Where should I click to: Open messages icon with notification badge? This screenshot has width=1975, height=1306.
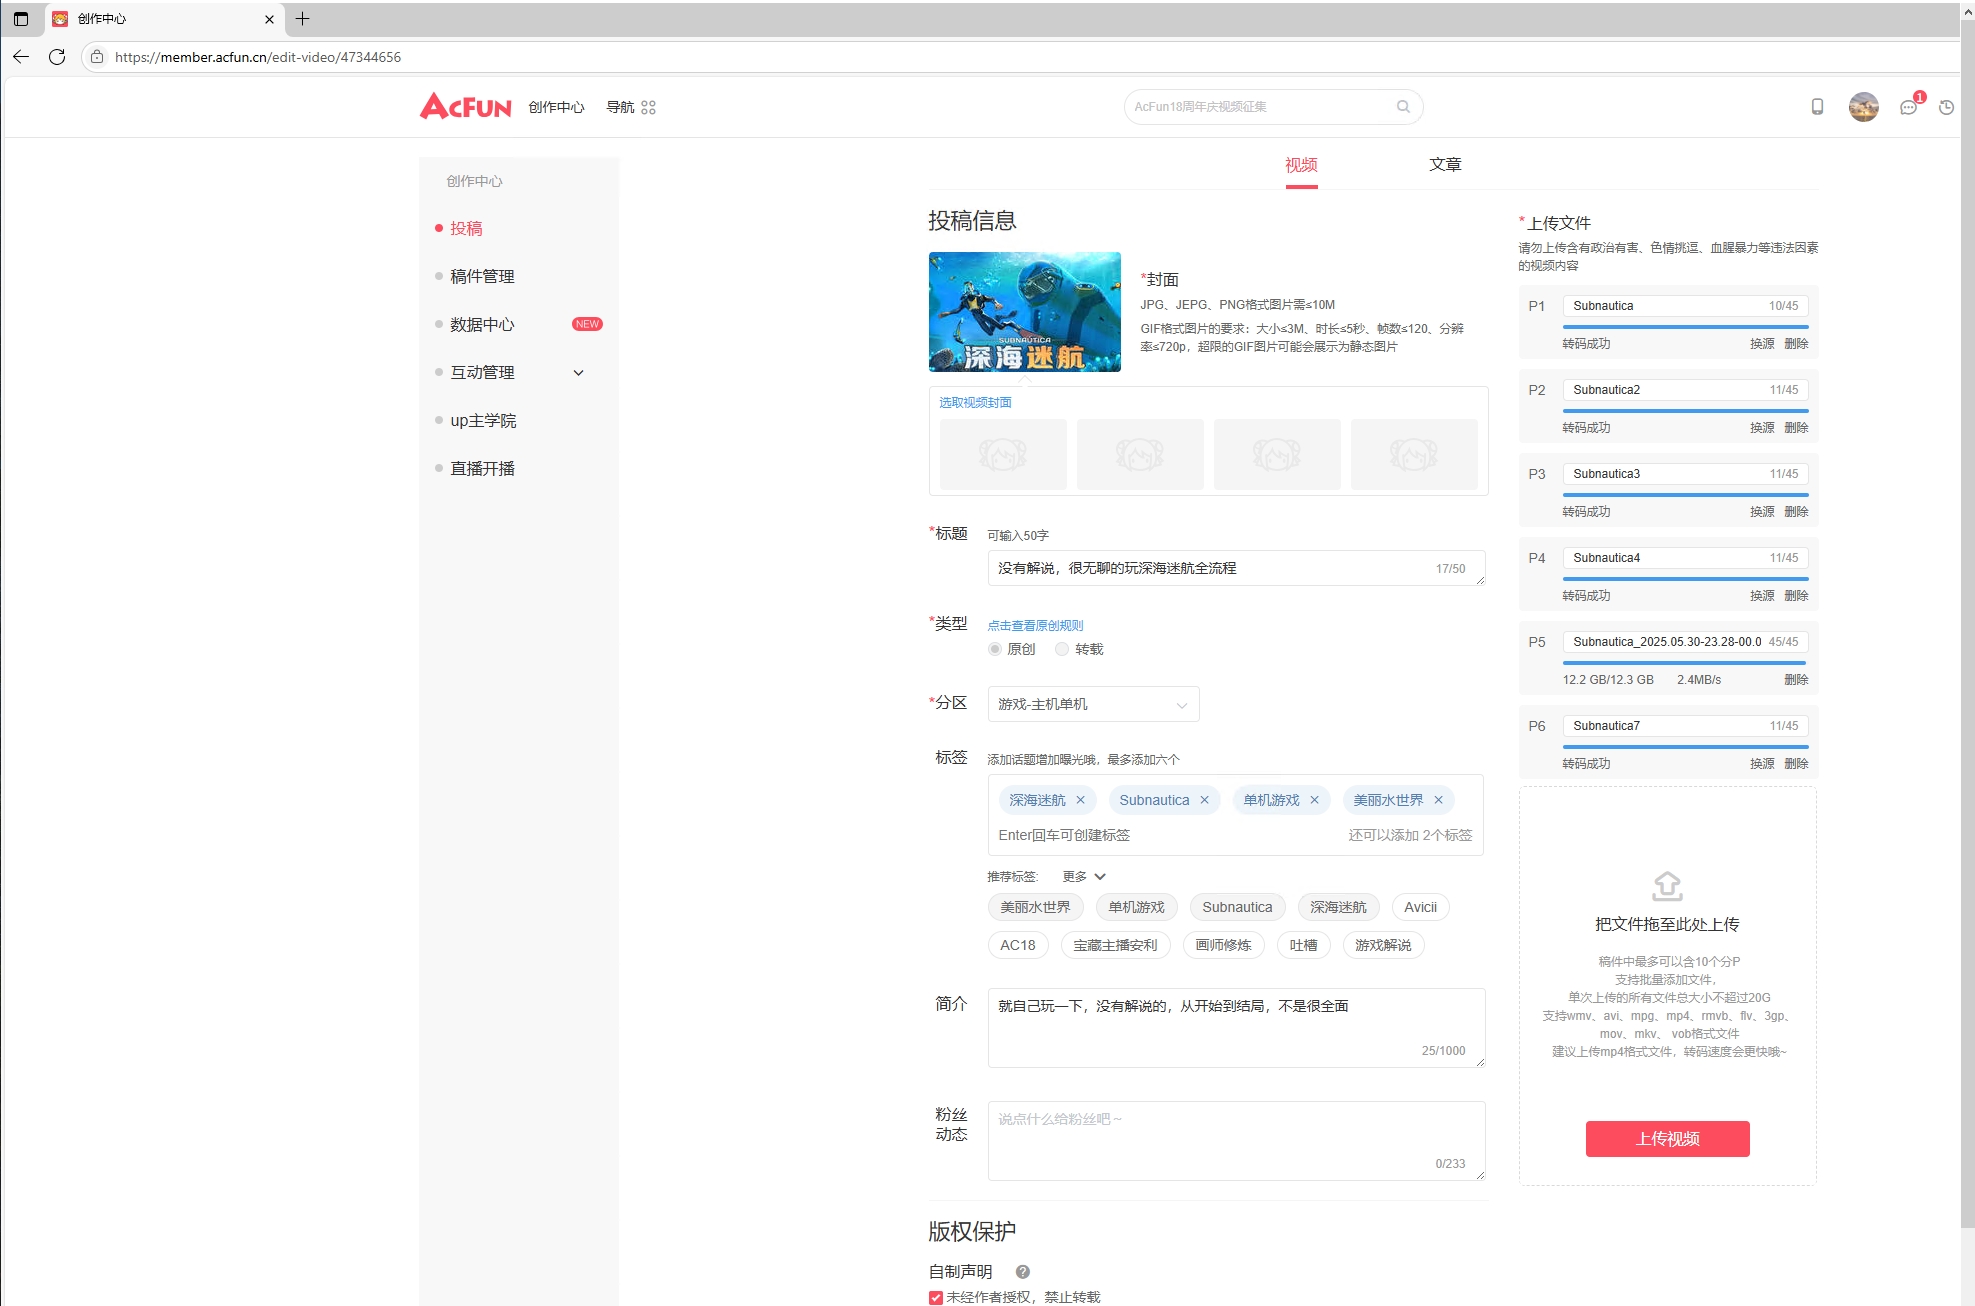point(1910,105)
